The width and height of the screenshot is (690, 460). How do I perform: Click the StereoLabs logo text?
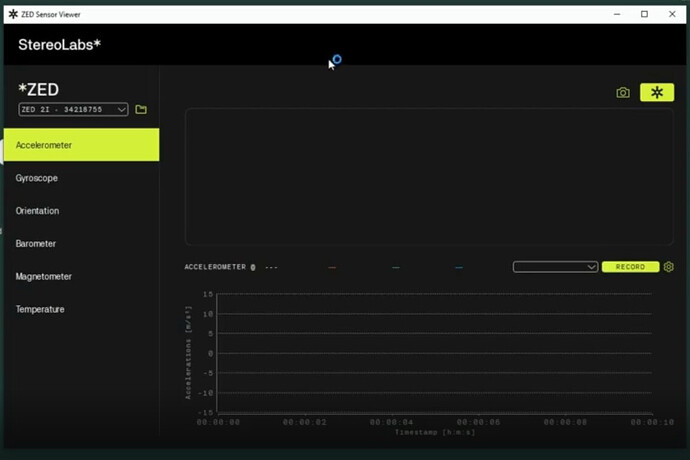tap(59, 45)
